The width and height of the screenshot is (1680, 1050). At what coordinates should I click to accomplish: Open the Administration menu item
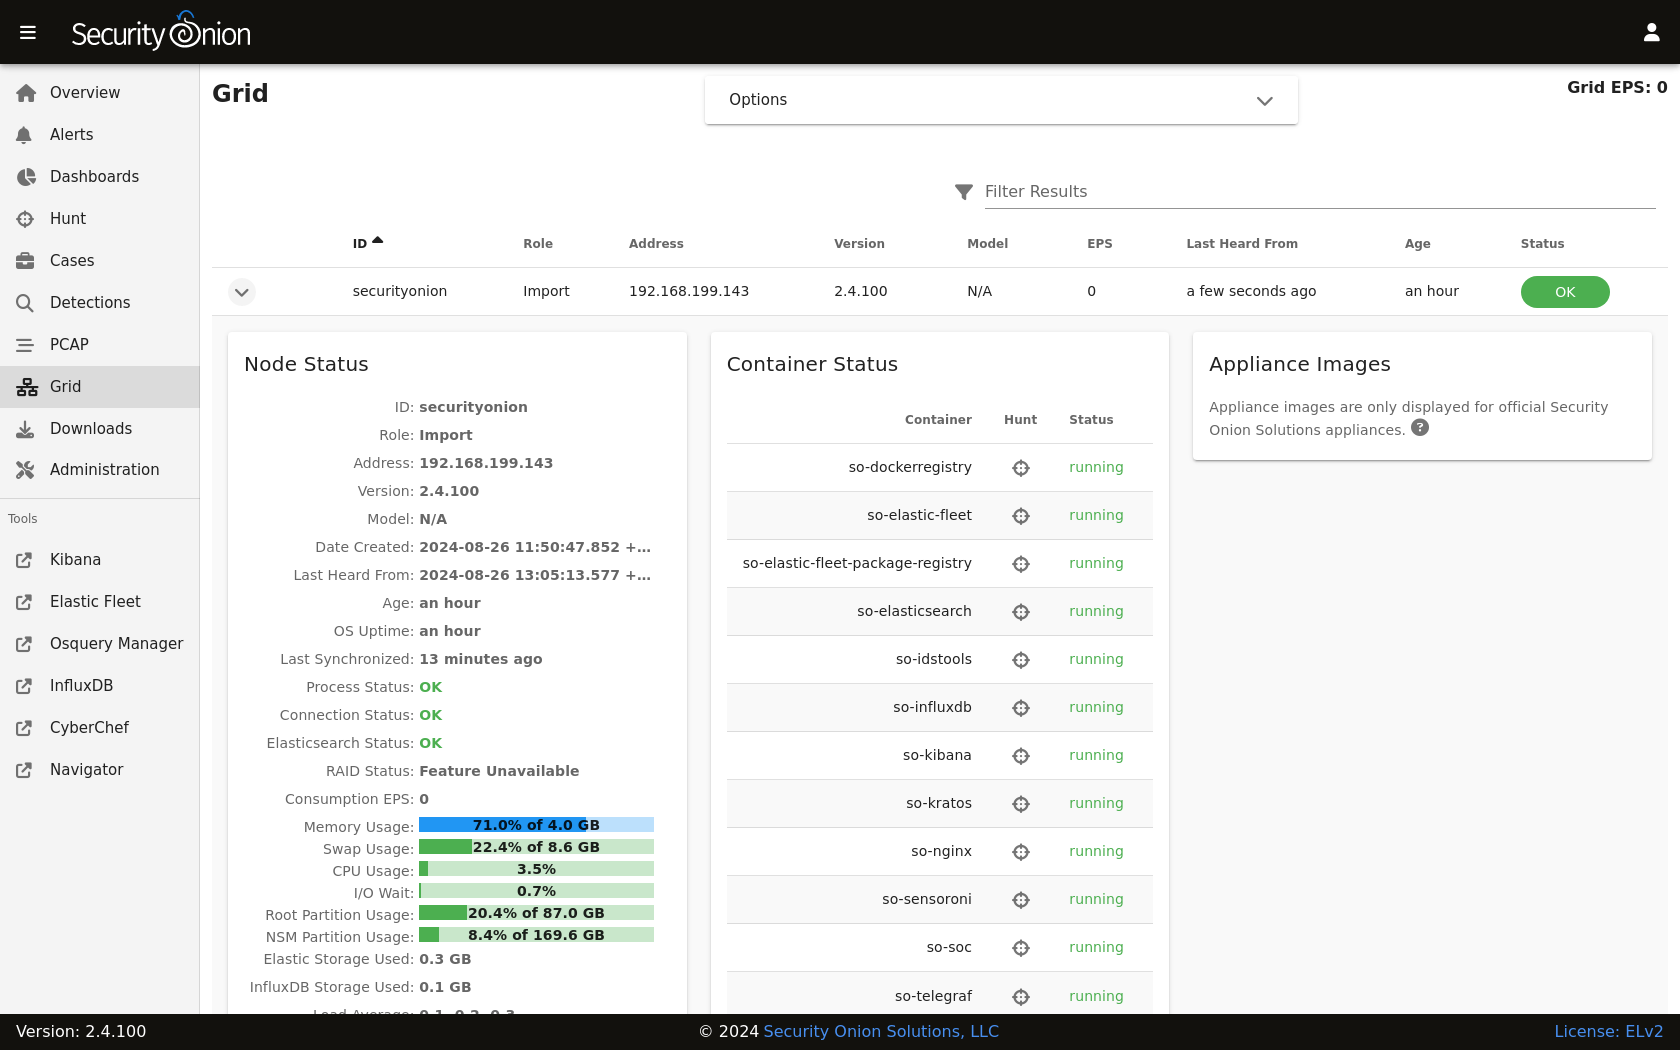100,470
